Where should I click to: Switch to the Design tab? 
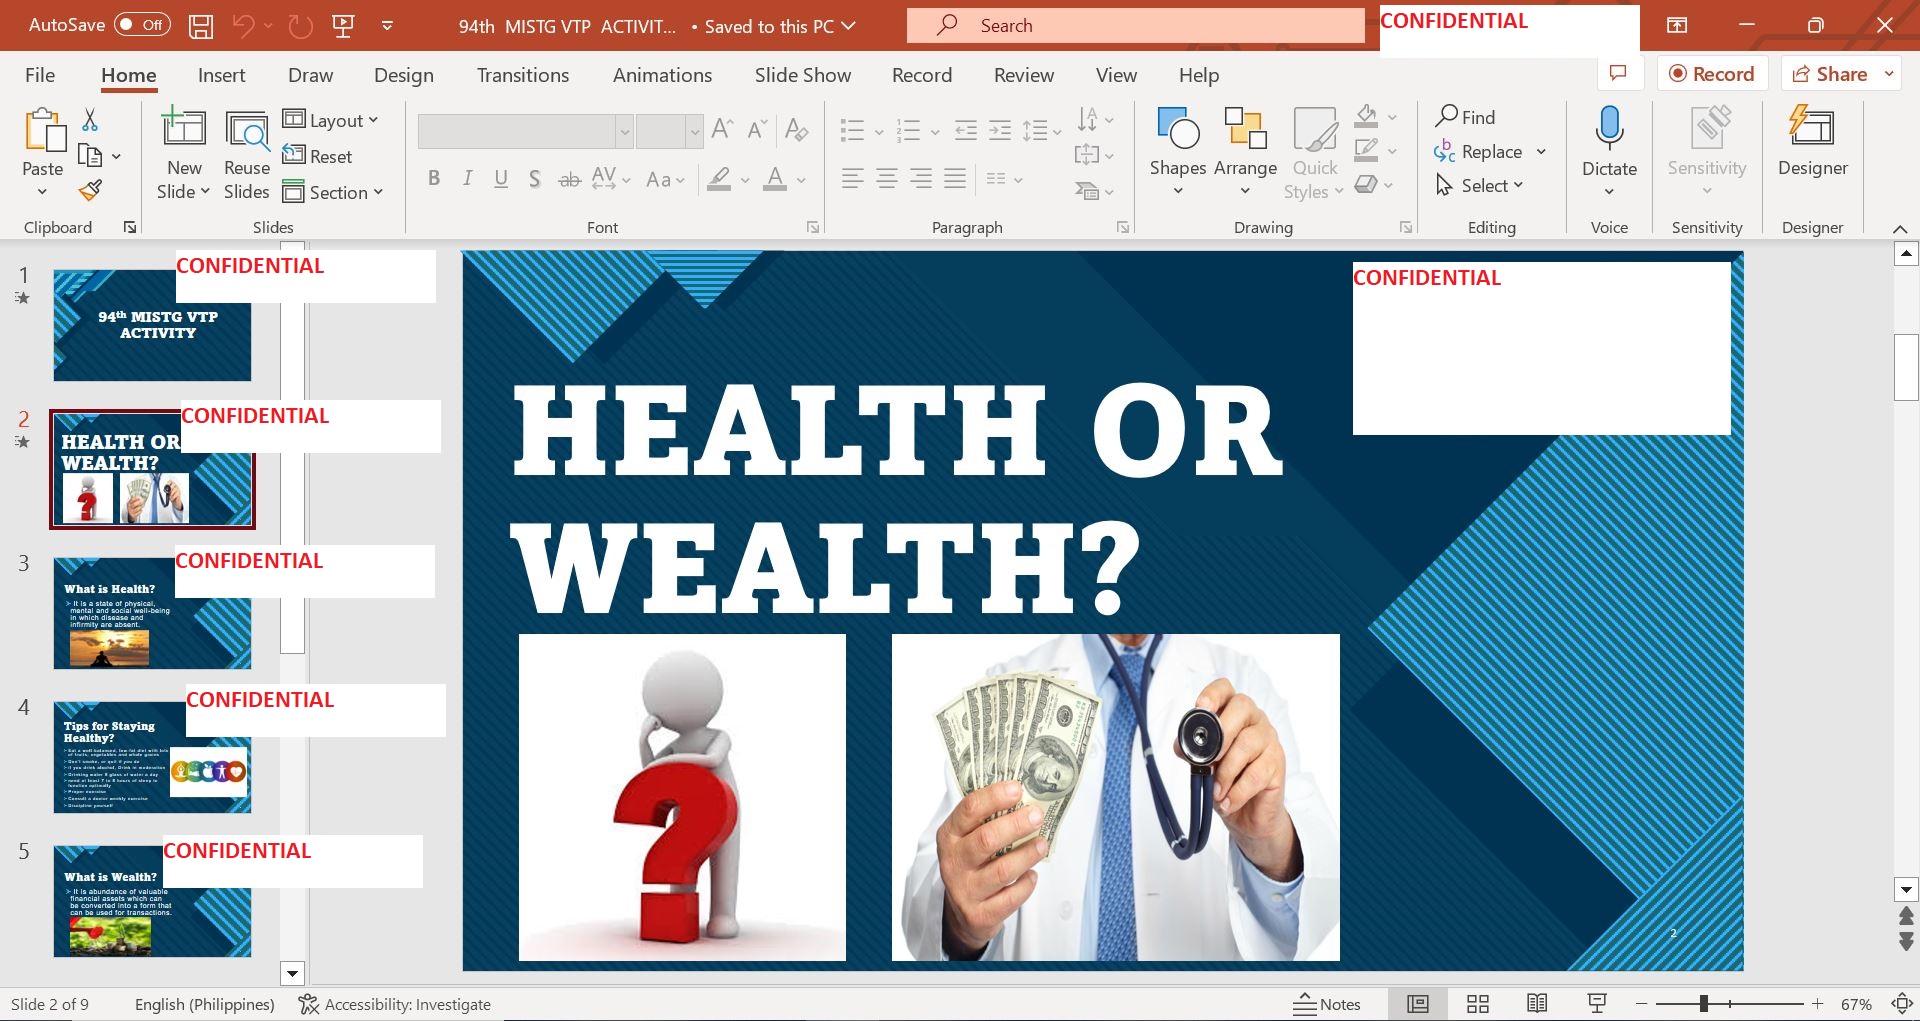pos(404,75)
